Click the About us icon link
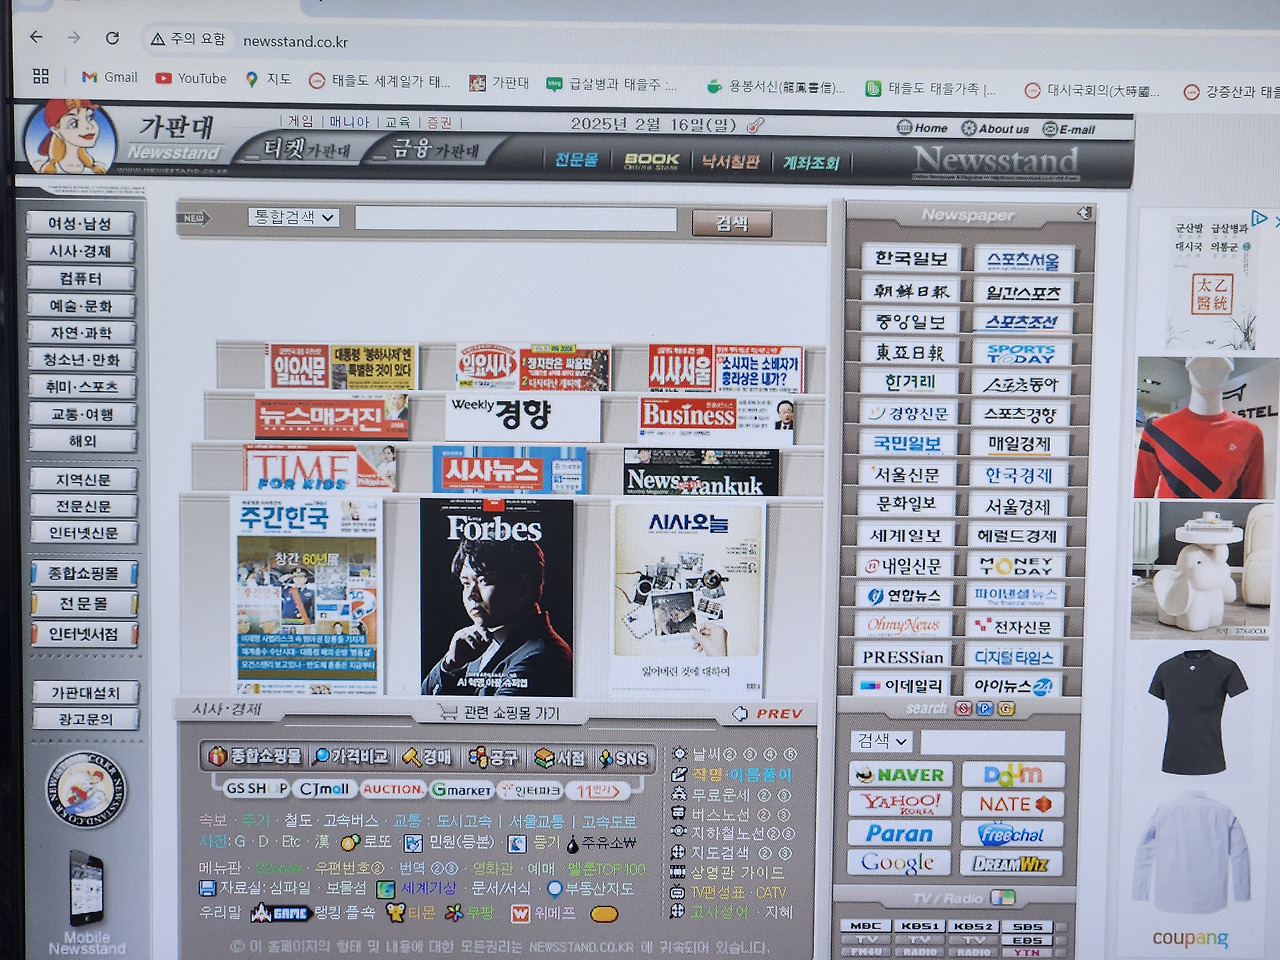 pyautogui.click(x=995, y=129)
